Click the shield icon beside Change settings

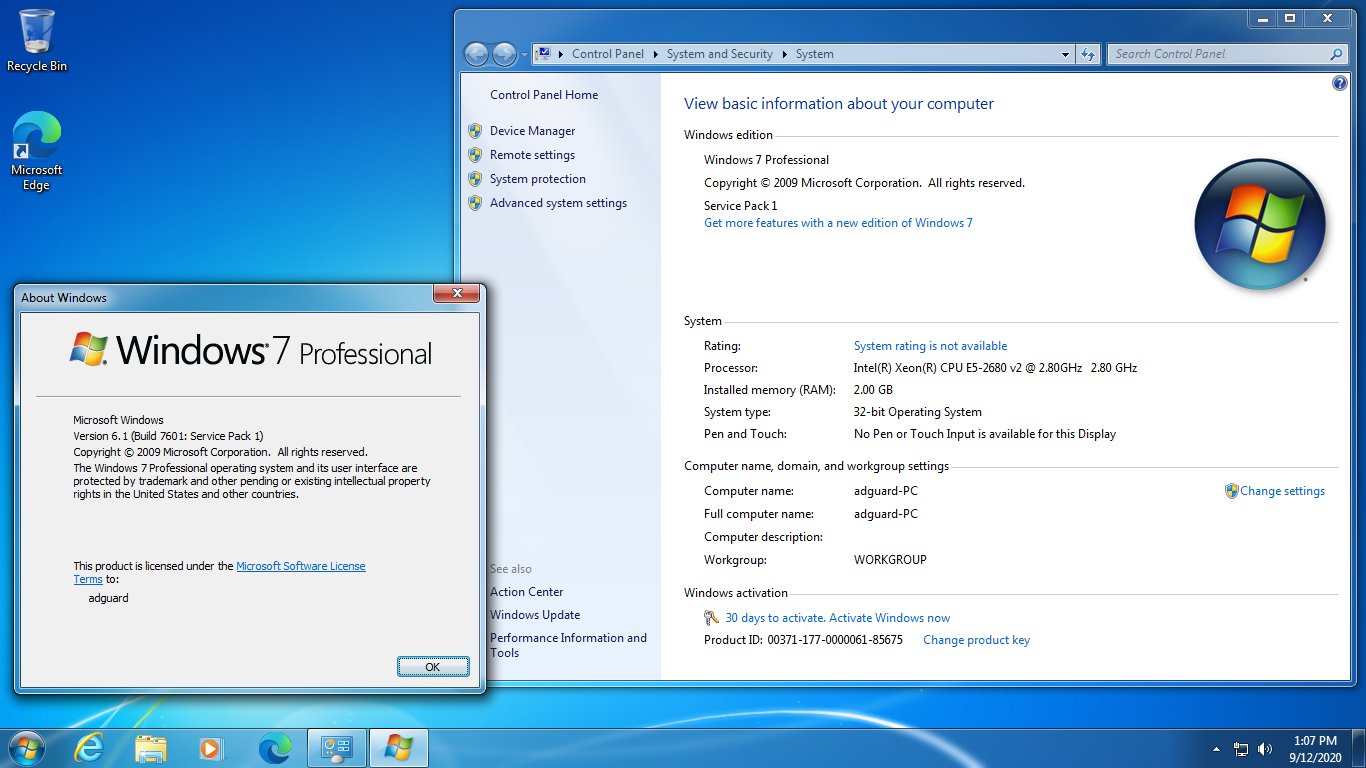(x=1232, y=491)
